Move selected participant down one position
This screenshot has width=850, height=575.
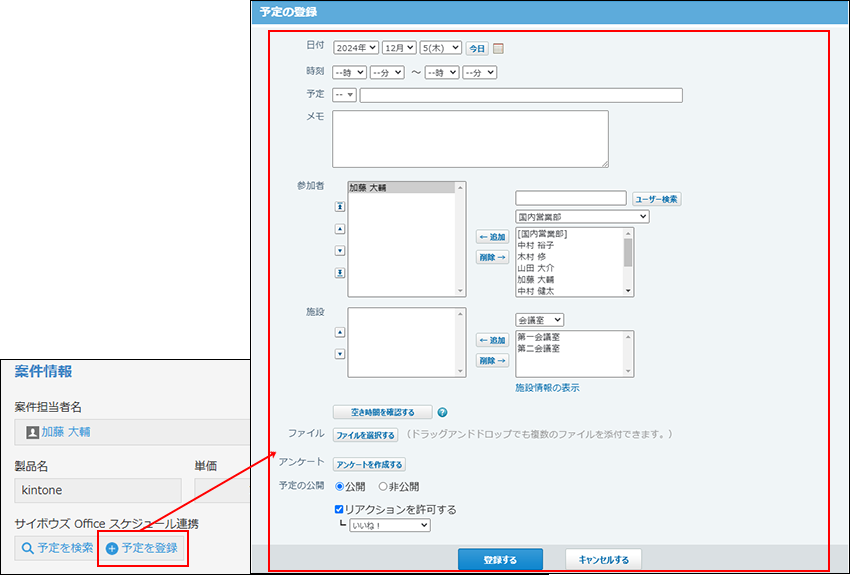click(340, 251)
